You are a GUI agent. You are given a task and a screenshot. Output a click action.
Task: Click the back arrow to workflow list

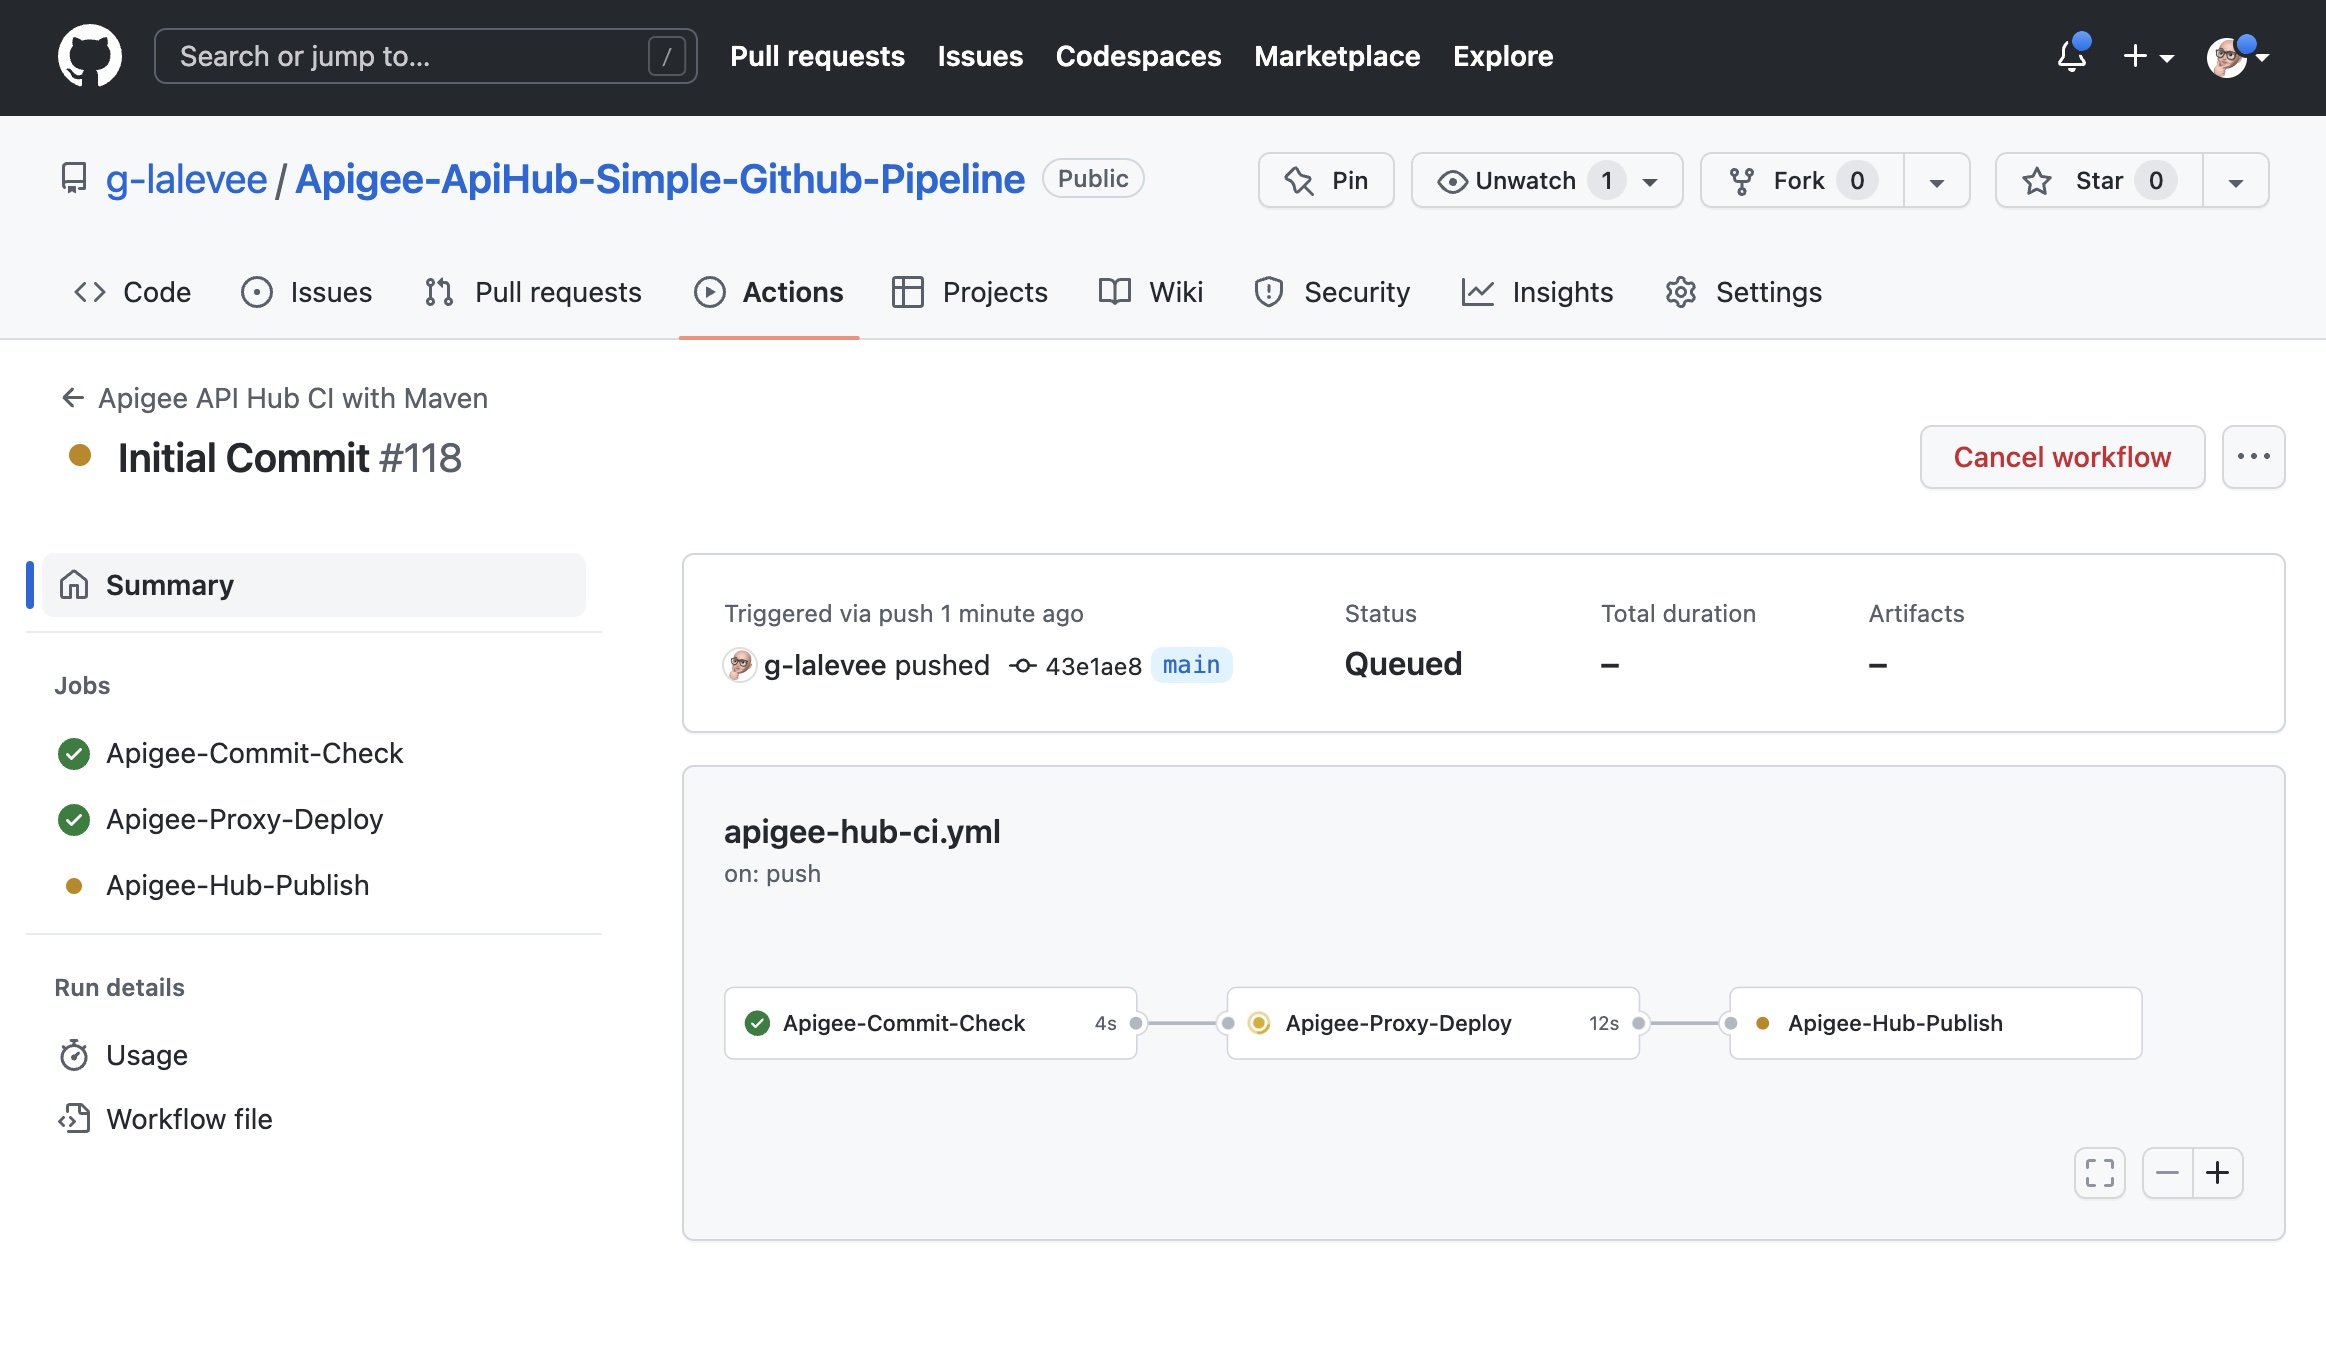(72, 398)
